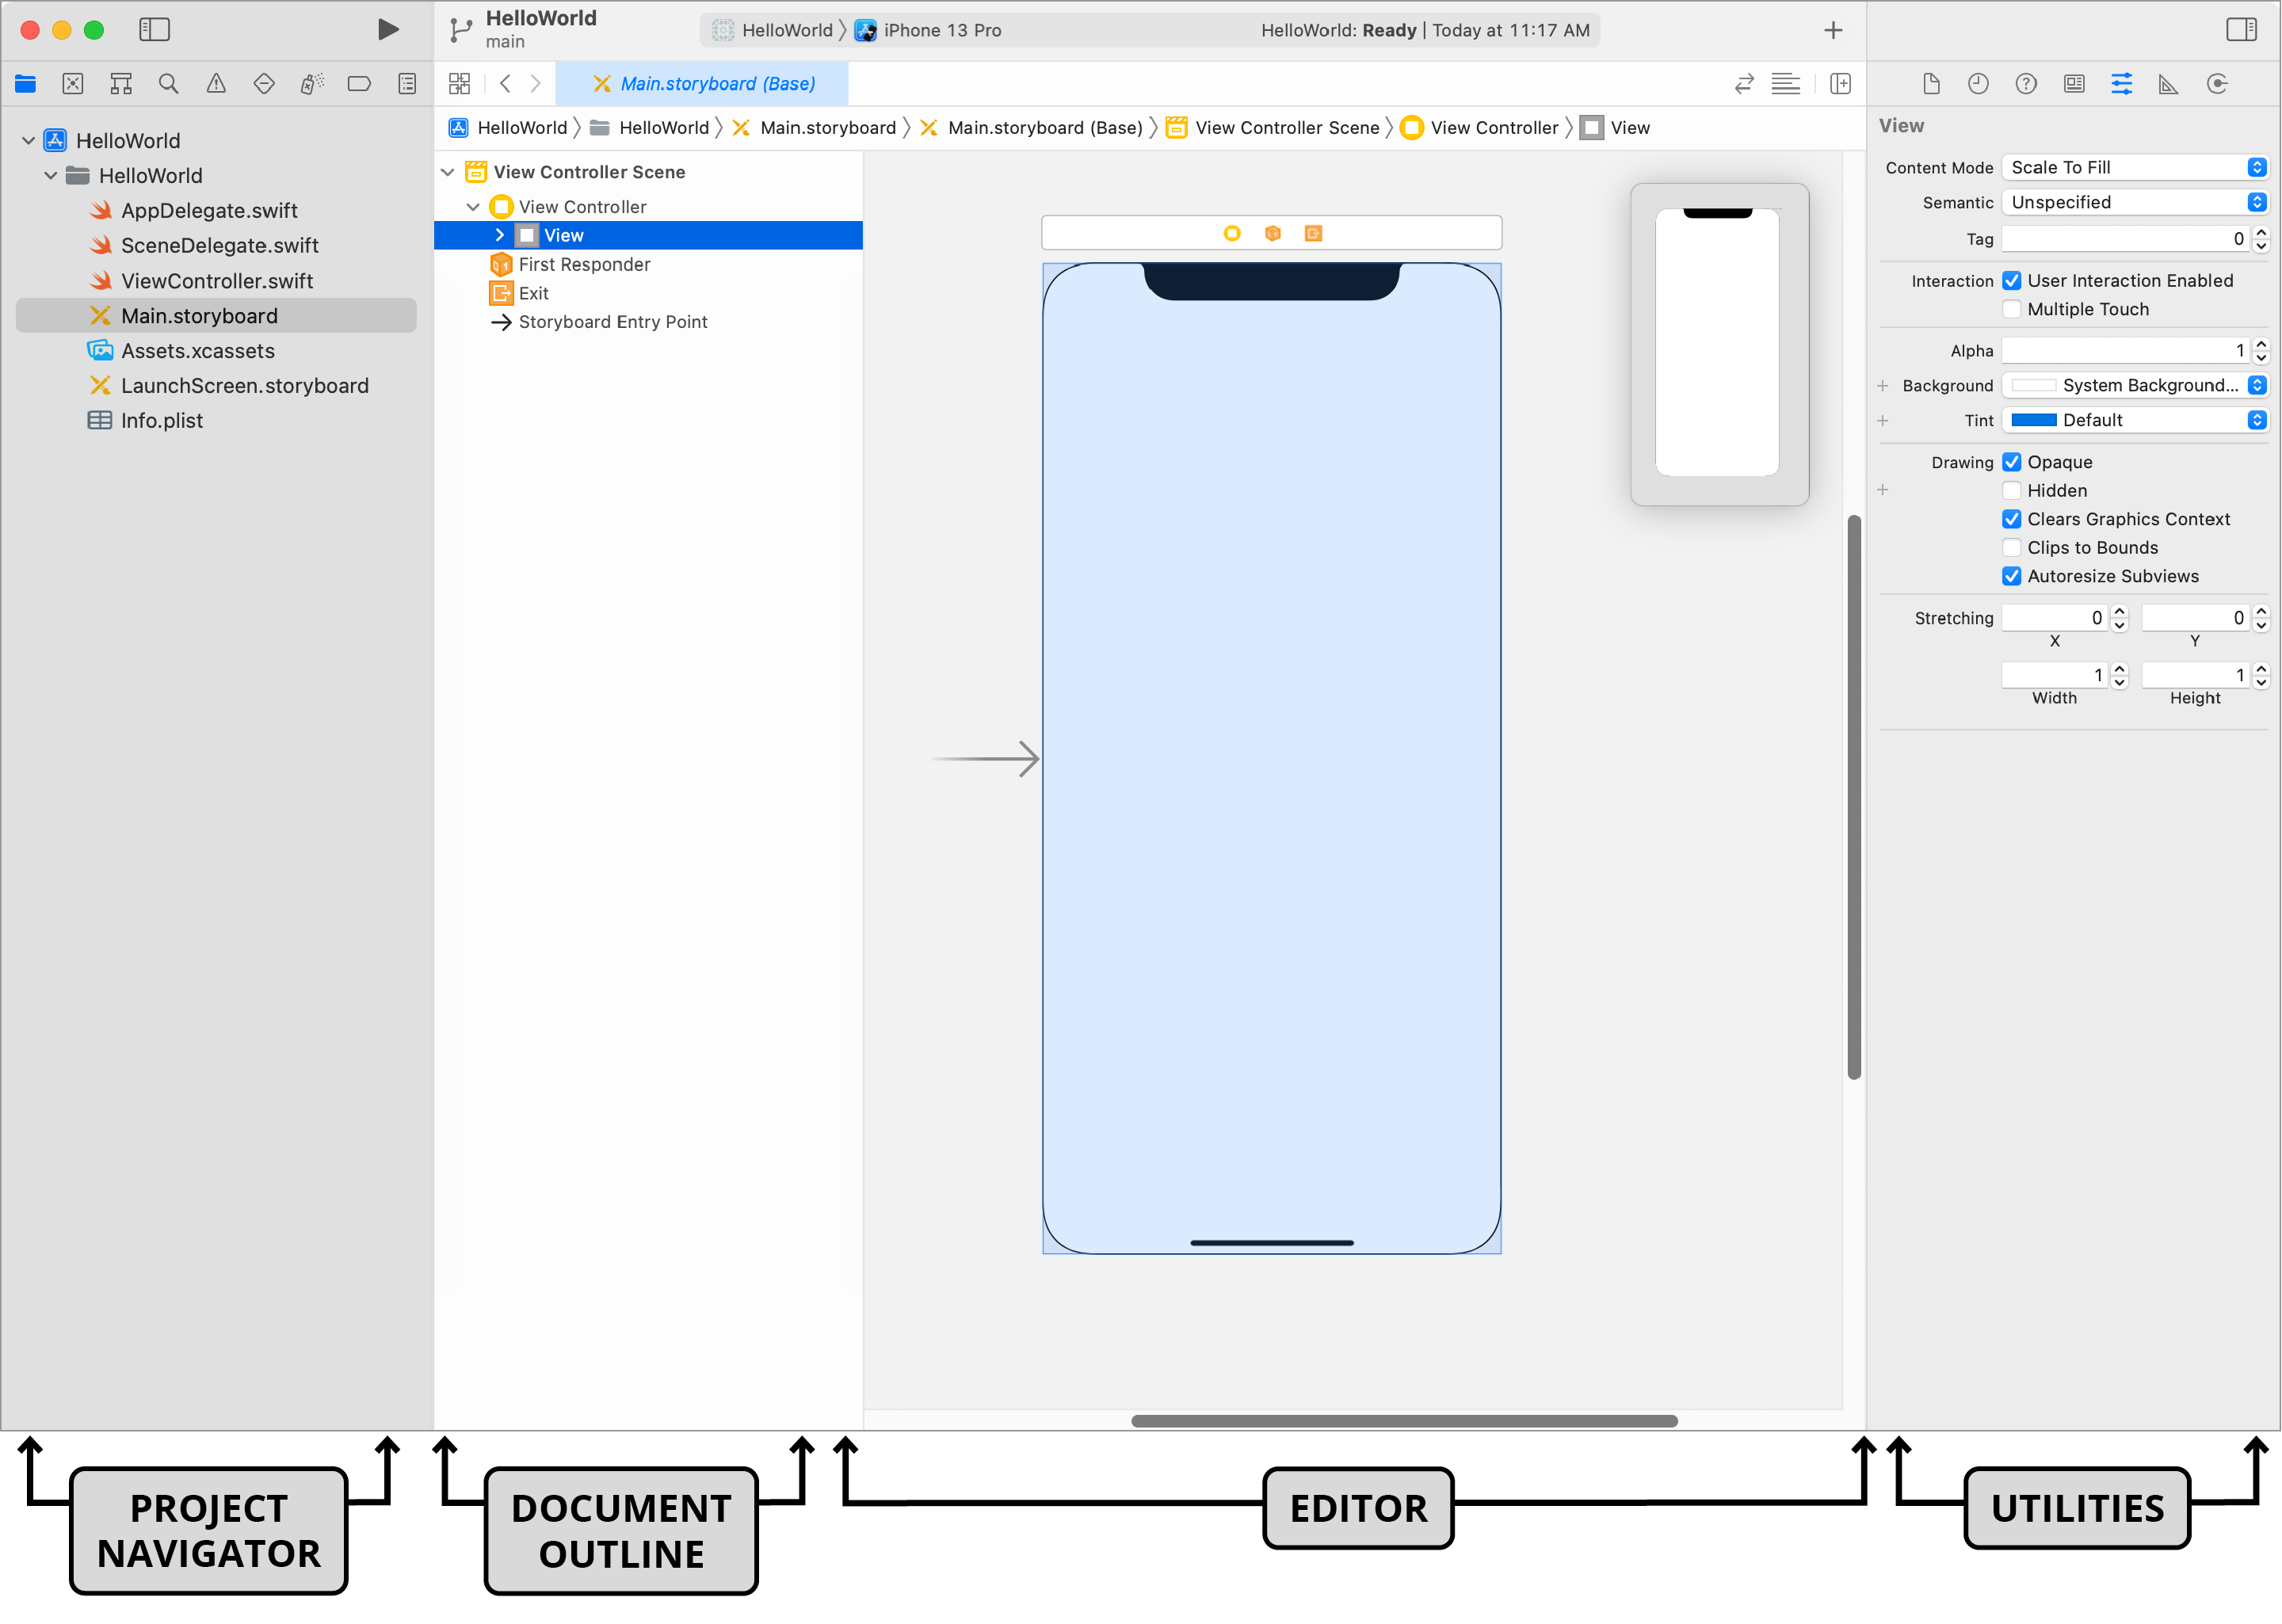Enable the Clips to Bounds checkbox
2282x1624 pixels.
2012,547
